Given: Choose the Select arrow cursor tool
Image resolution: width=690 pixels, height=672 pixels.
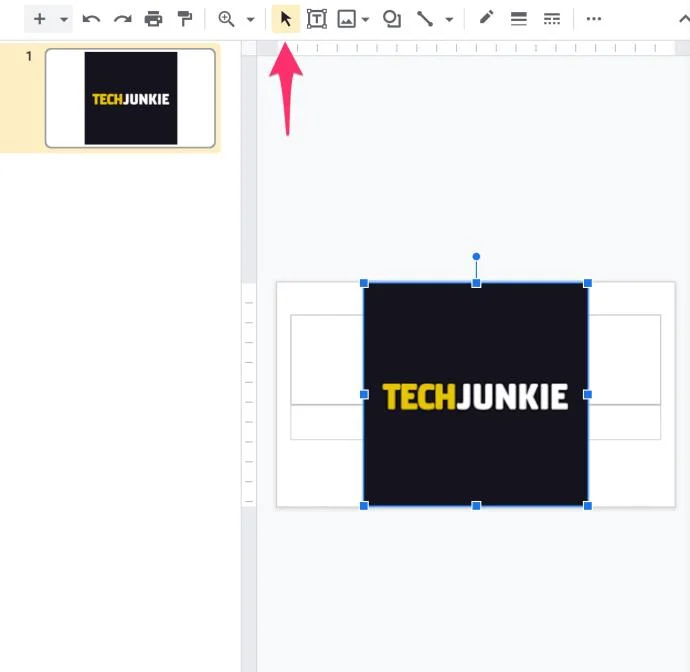Looking at the screenshot, I should 286,19.
